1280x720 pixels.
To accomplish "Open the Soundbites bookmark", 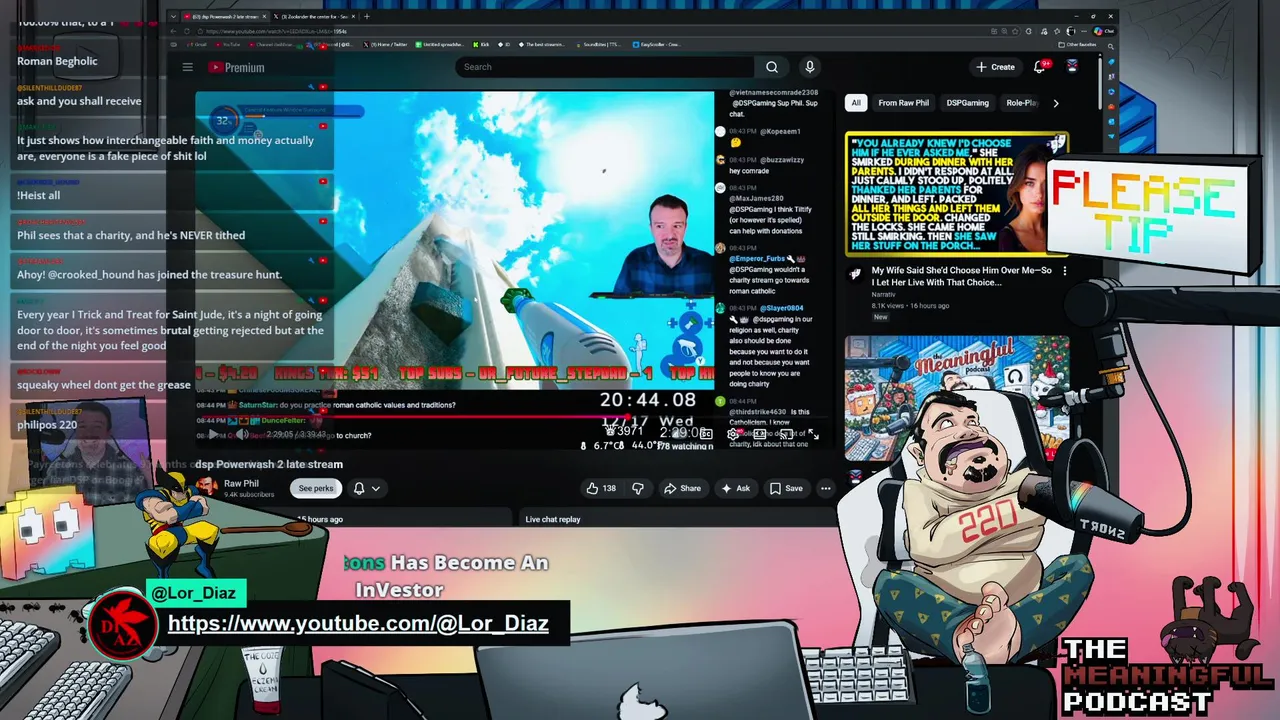I will coord(598,44).
